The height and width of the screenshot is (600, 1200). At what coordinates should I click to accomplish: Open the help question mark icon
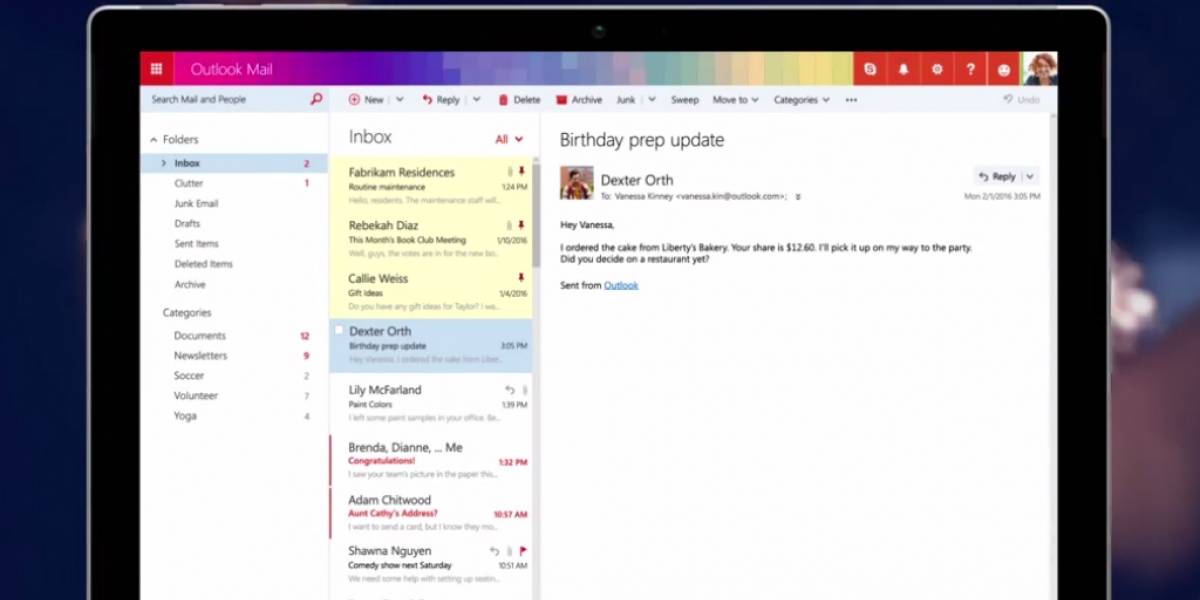click(970, 69)
